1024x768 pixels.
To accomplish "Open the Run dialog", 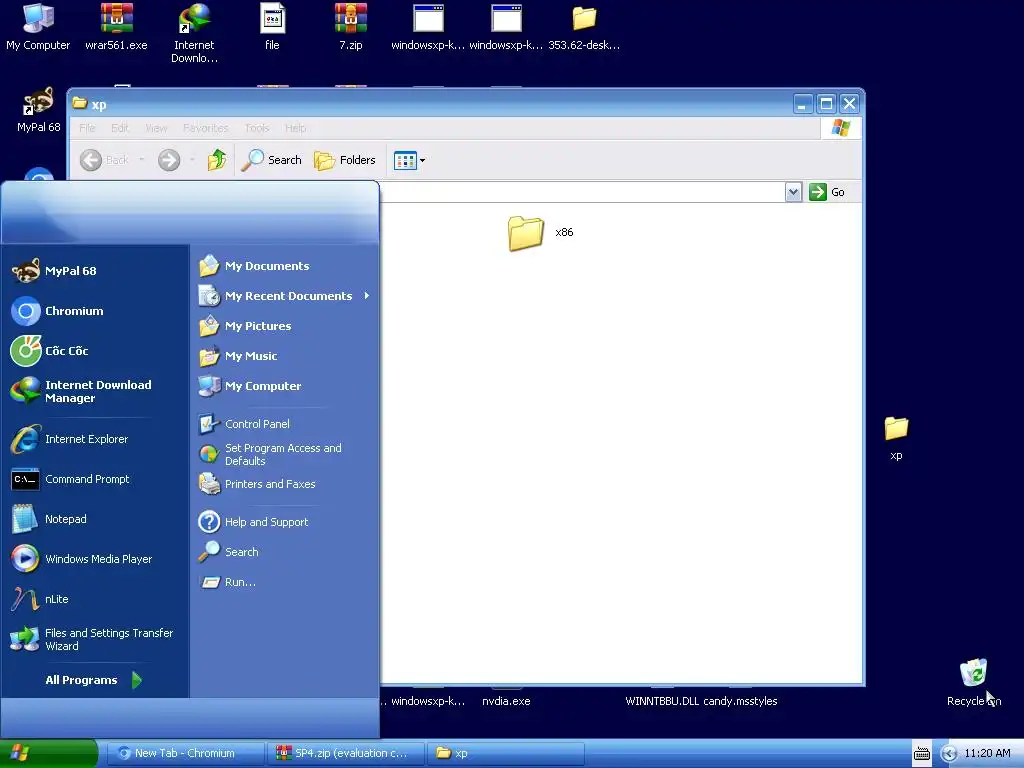I will [x=285, y=582].
